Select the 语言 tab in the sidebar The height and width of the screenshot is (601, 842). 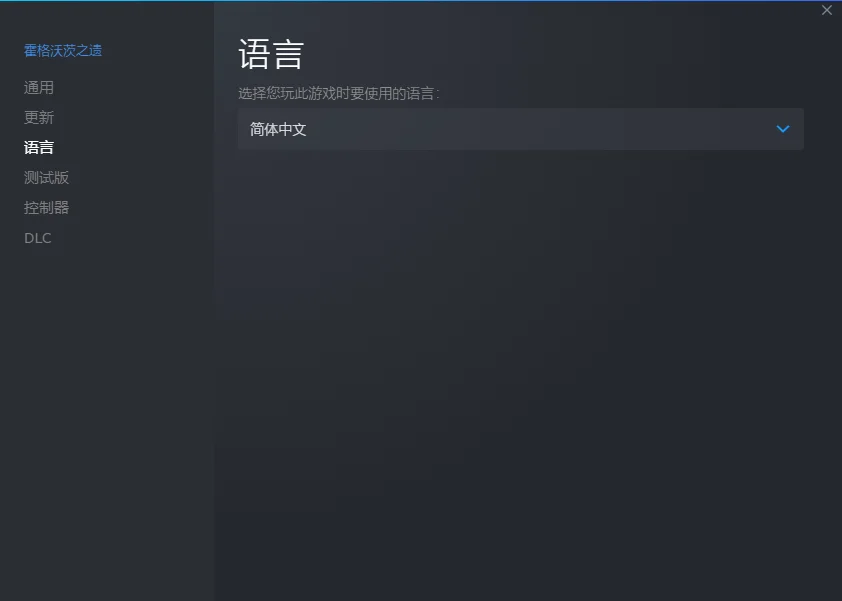tap(39, 148)
